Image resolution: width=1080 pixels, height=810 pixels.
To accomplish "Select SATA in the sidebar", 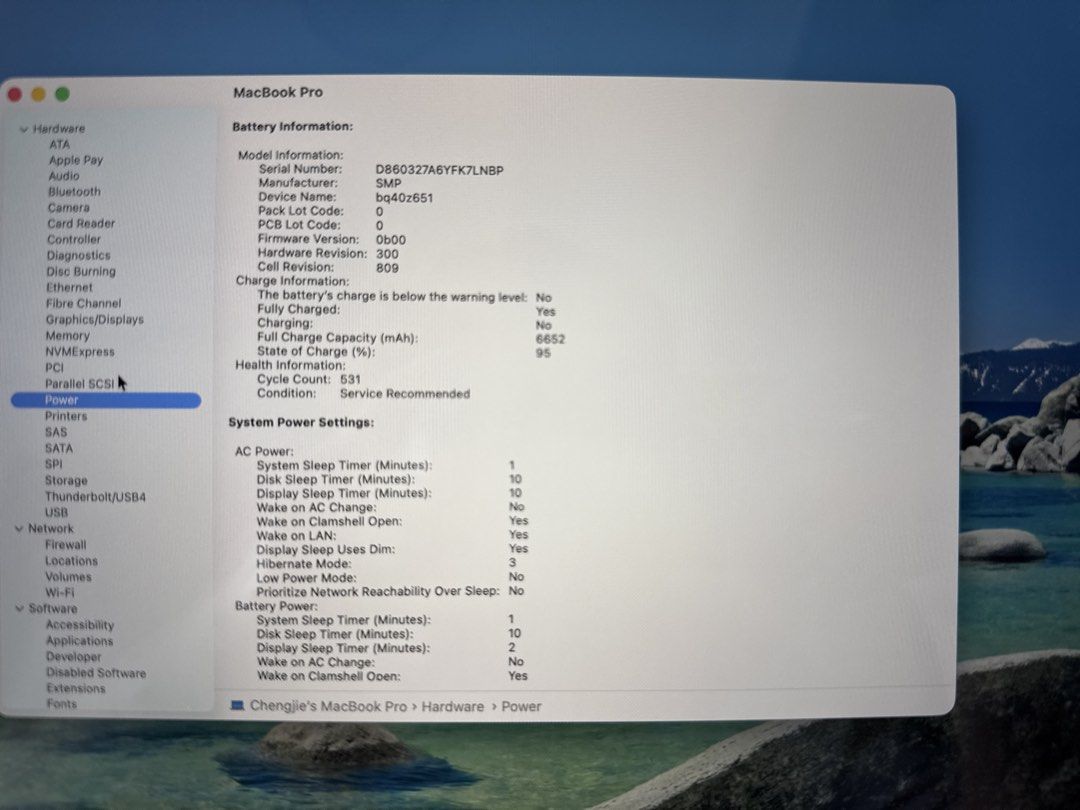I will [59, 448].
